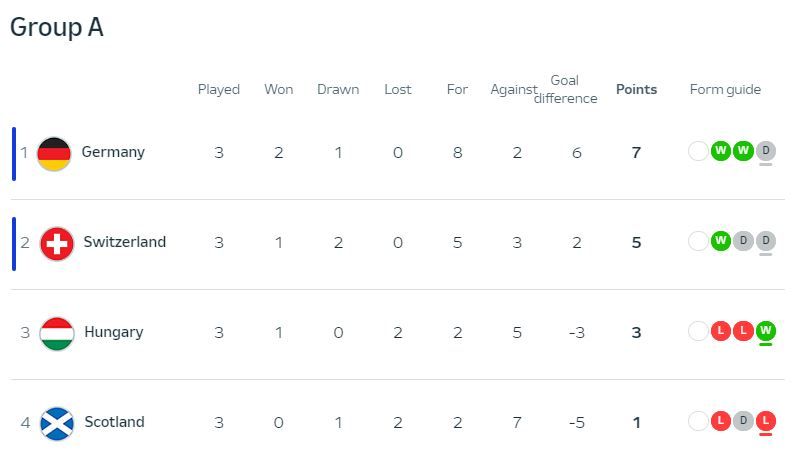Screen dimensions: 794x451
Task: Open the Germany team link
Action: click(113, 152)
